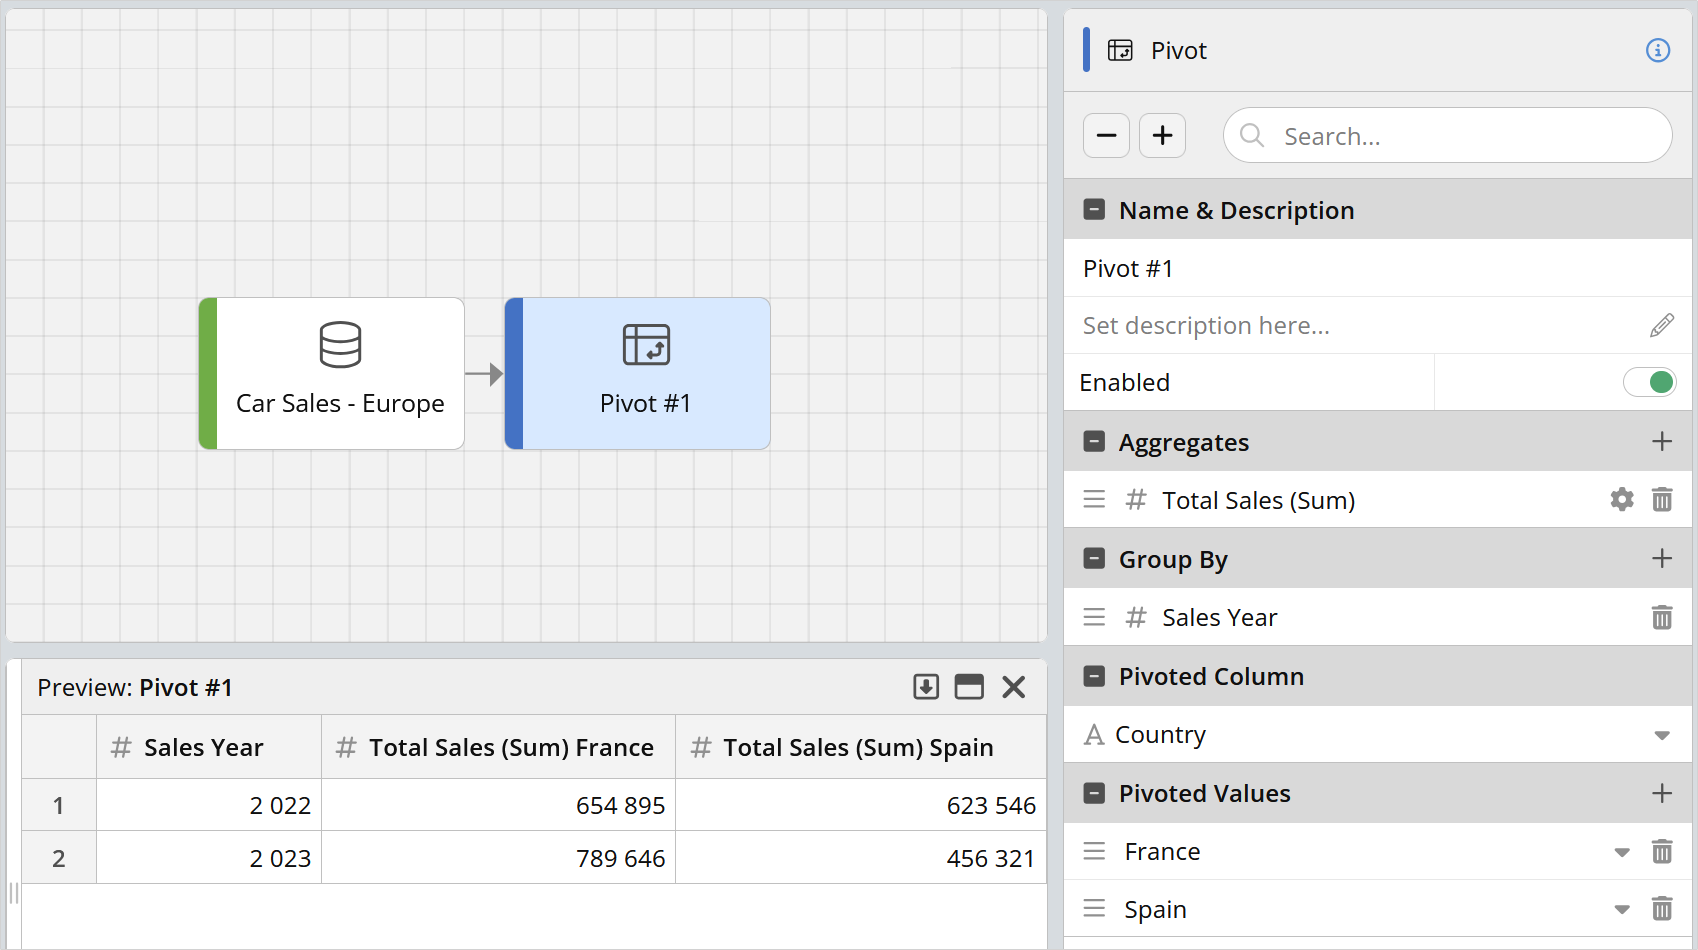This screenshot has height=950, width=1698.
Task: Click the pencil icon to edit description
Action: pyautogui.click(x=1661, y=325)
